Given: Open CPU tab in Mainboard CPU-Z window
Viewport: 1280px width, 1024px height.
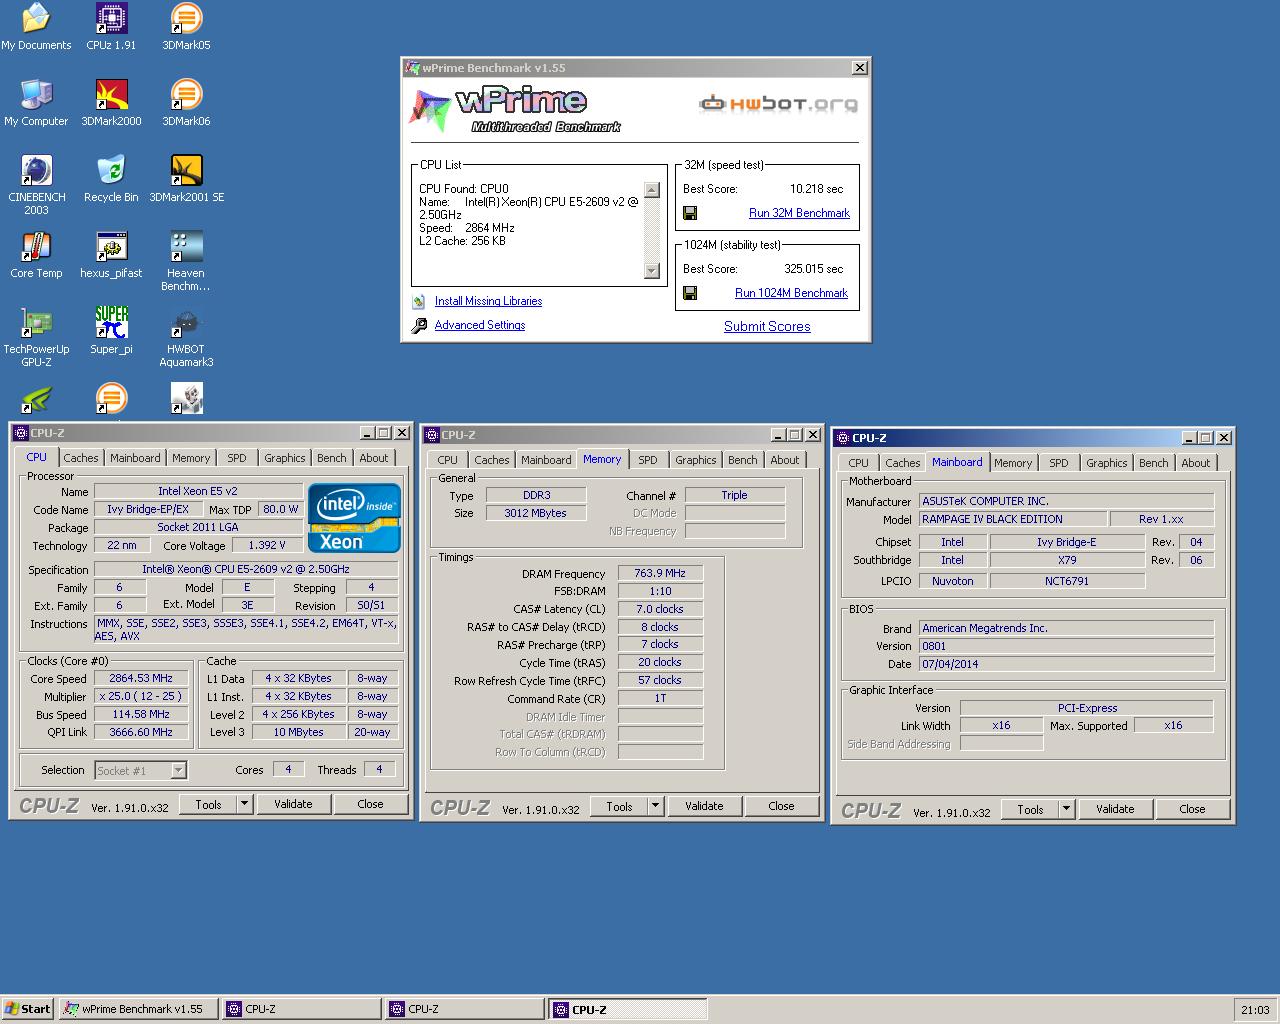Looking at the screenshot, I should (859, 463).
